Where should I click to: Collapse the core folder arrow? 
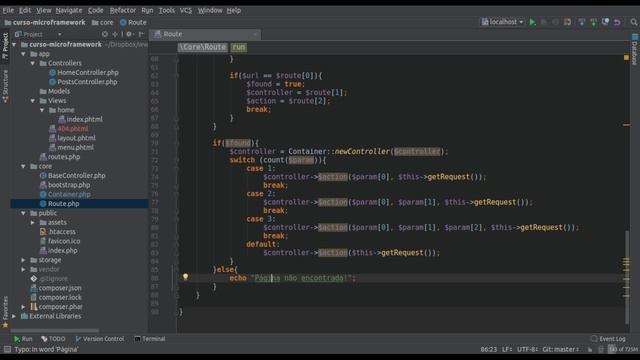24,167
